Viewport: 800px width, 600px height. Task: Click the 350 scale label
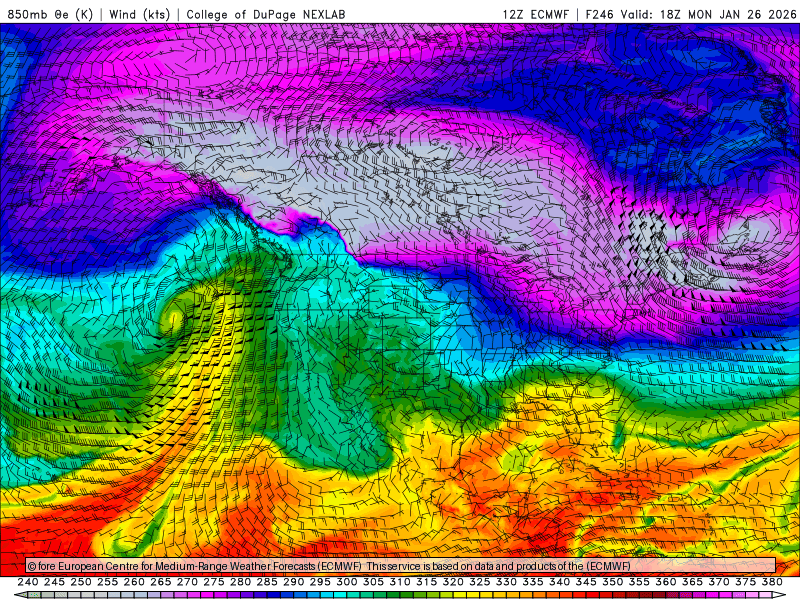coord(613,582)
